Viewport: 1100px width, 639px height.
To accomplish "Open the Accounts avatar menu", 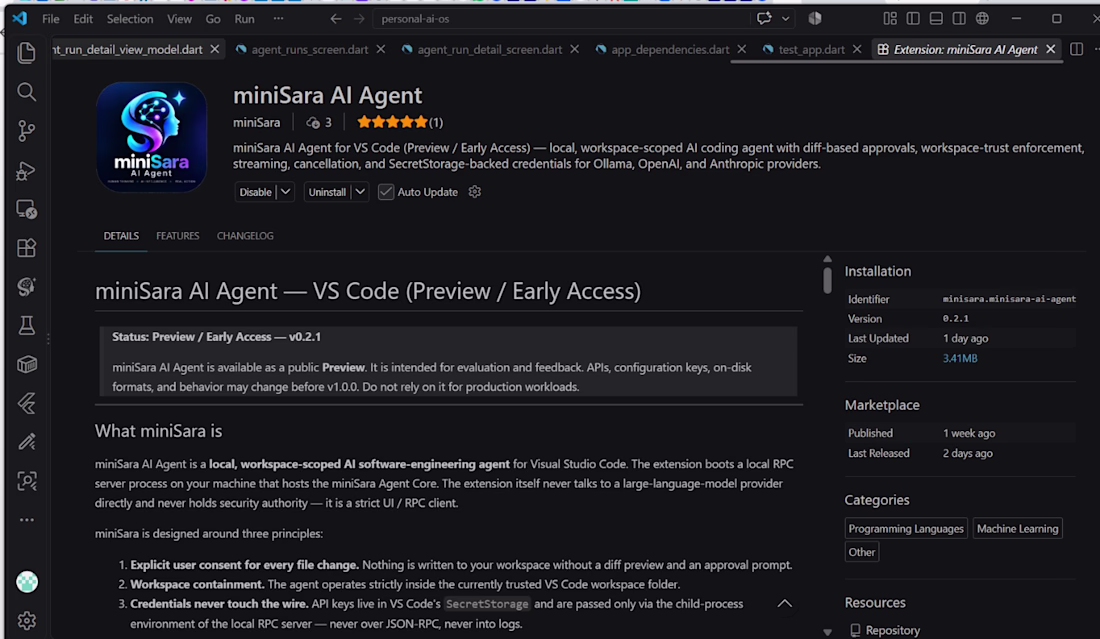I will (27, 582).
